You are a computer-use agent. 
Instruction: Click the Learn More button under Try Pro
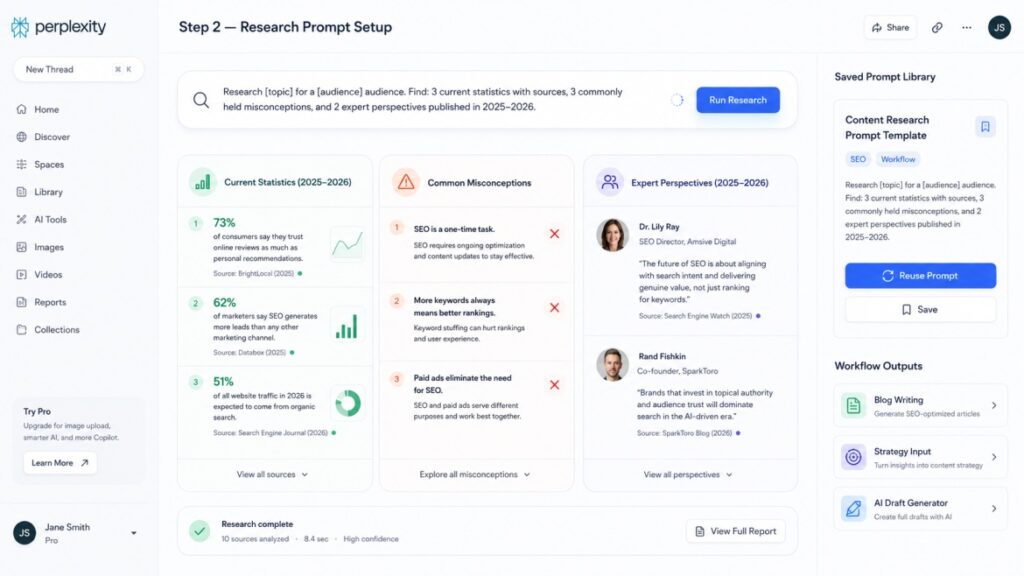click(x=60, y=463)
